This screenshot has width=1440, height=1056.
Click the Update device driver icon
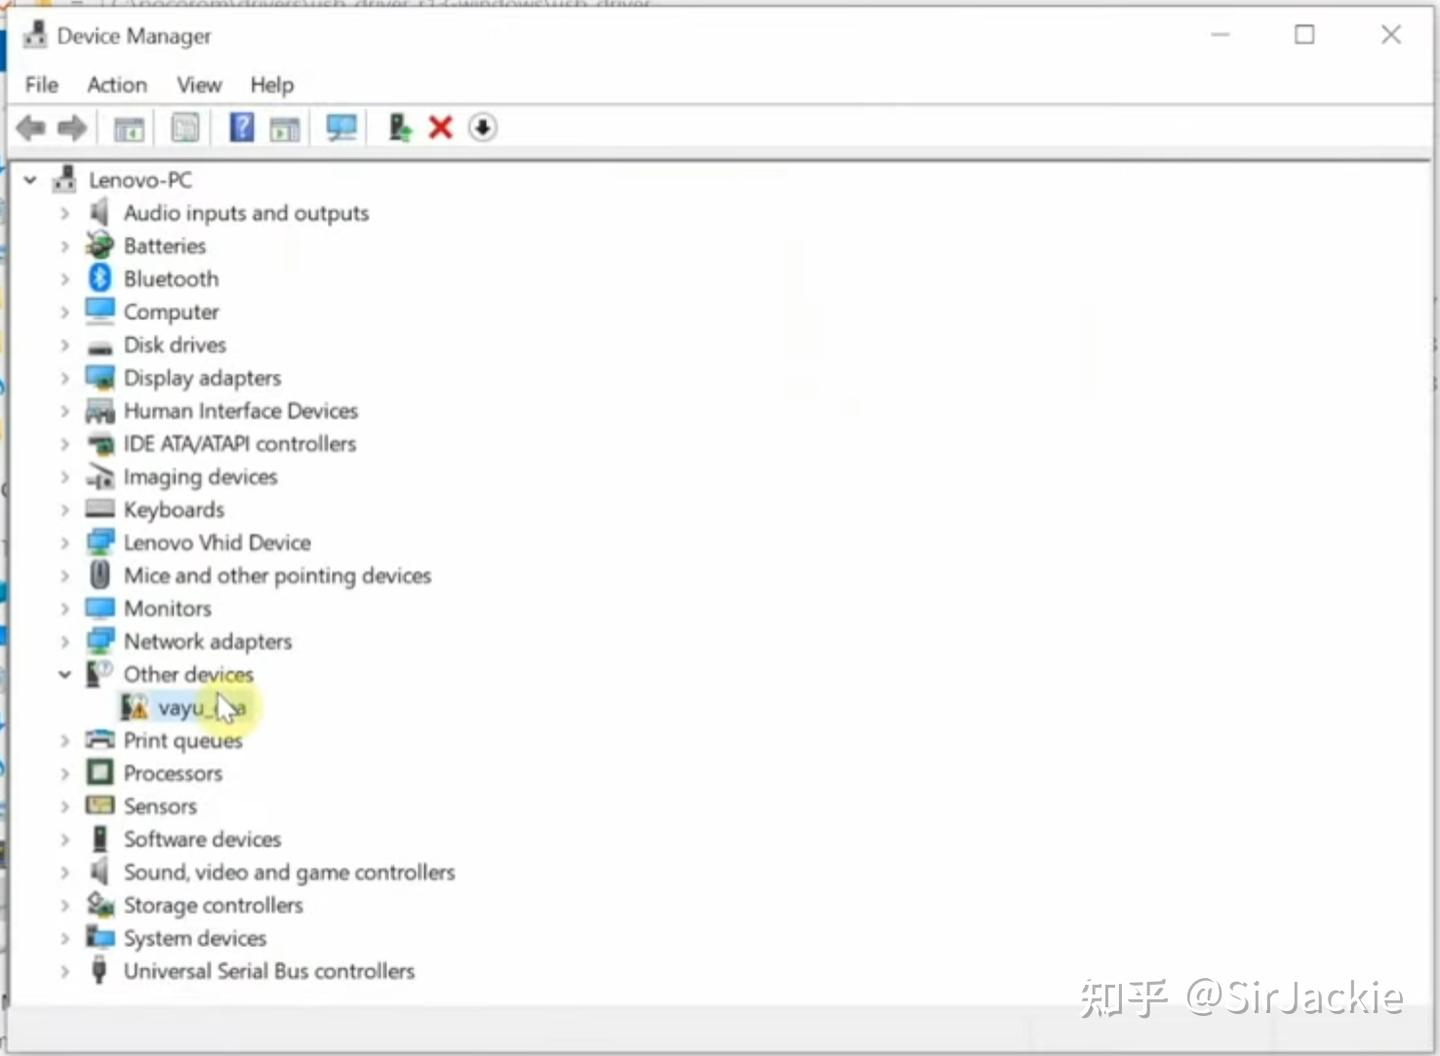[x=399, y=127]
